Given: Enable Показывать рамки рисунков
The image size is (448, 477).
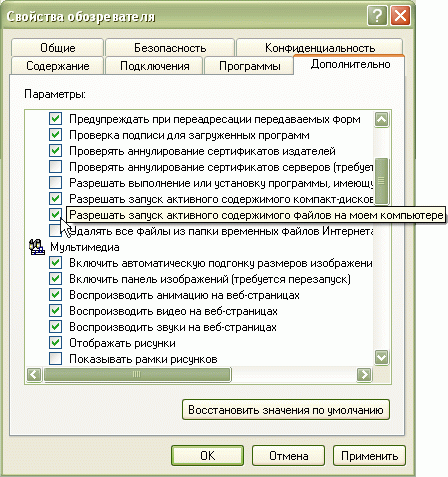Looking at the screenshot, I should 55,359.
